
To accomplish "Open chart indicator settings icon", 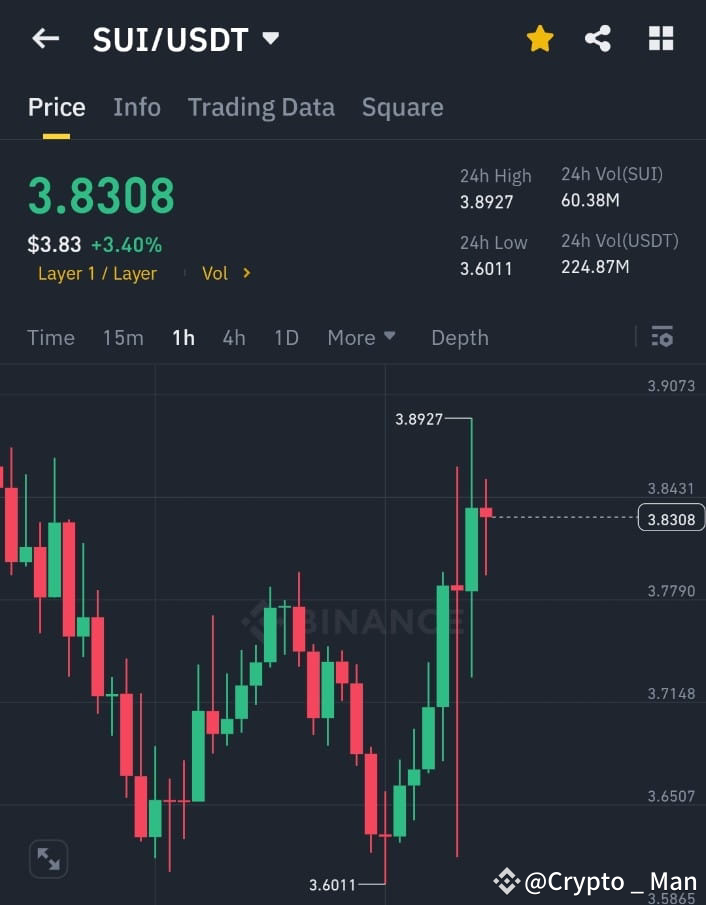I will [x=662, y=337].
